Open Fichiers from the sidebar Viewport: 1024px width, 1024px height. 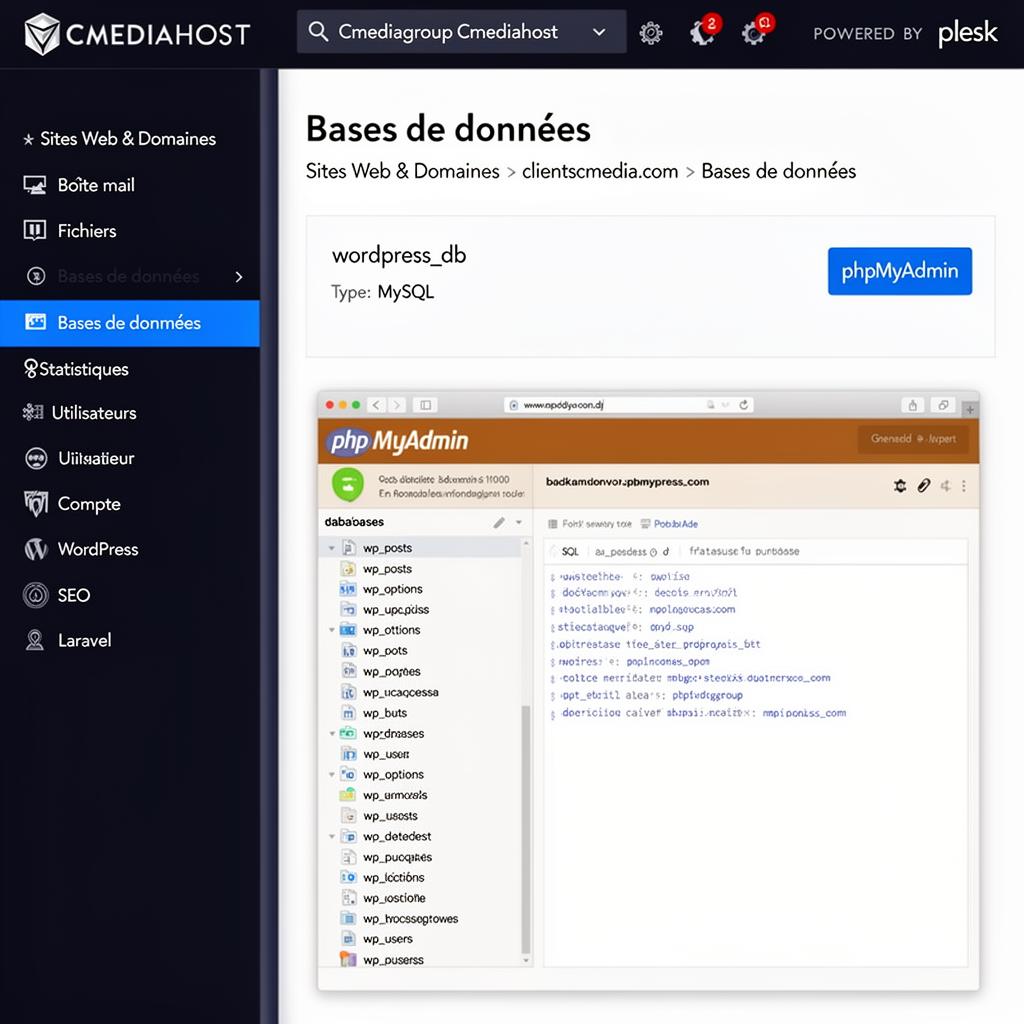pos(86,231)
